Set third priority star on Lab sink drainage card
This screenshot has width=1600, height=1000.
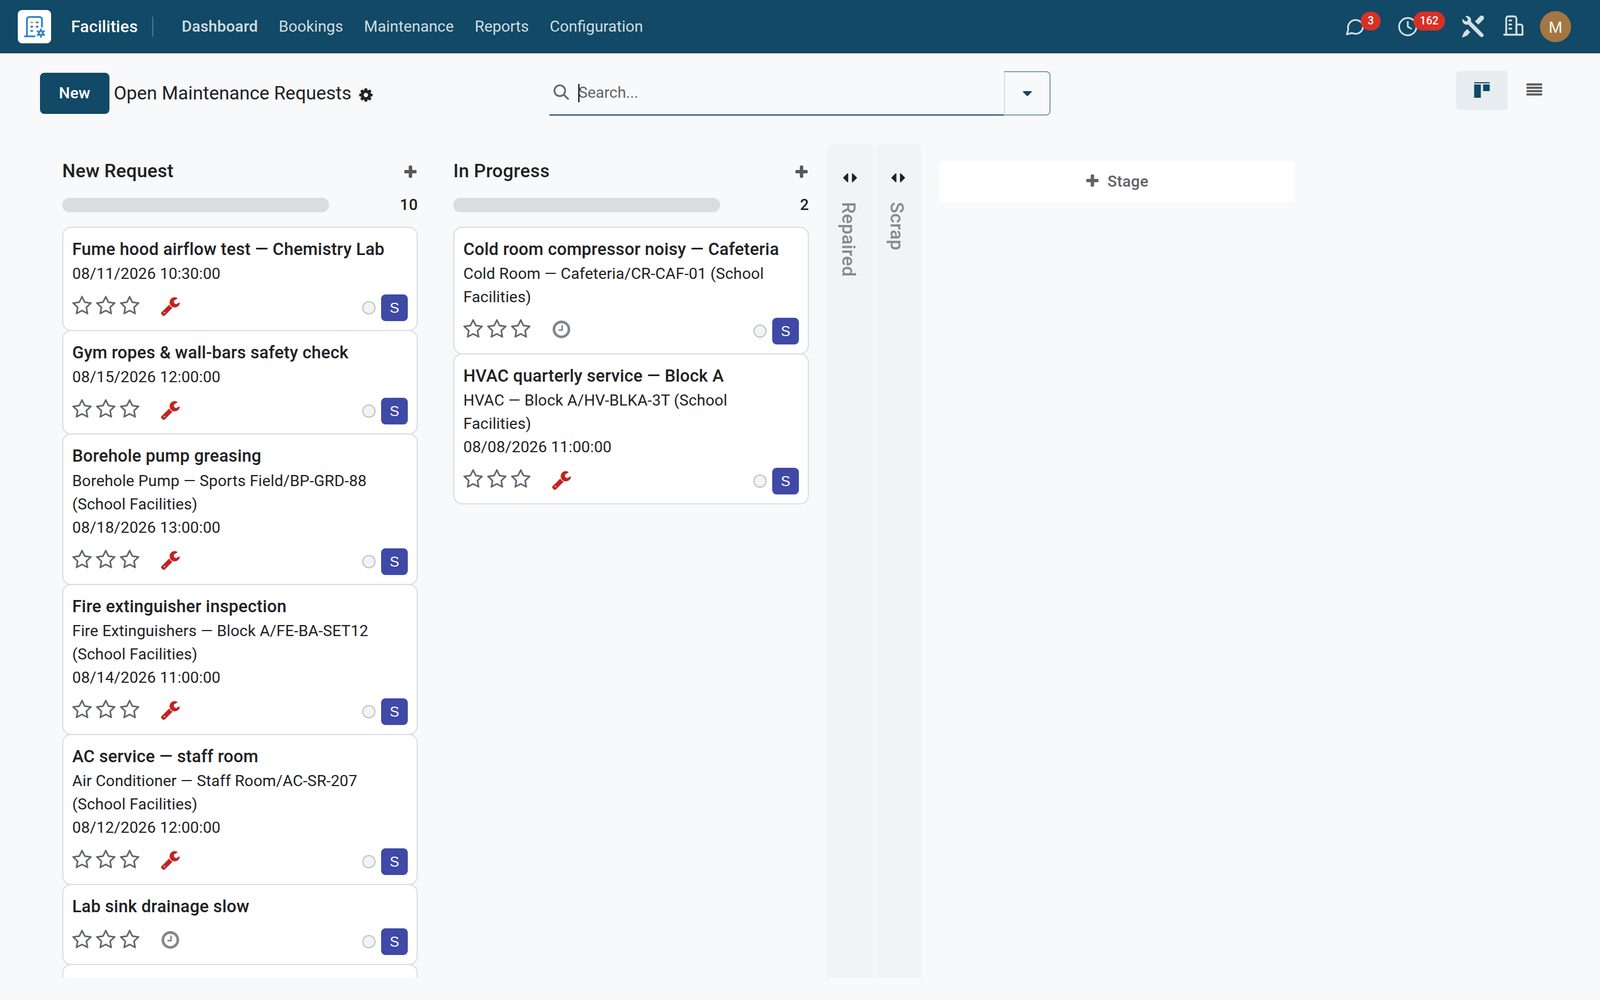(x=130, y=939)
